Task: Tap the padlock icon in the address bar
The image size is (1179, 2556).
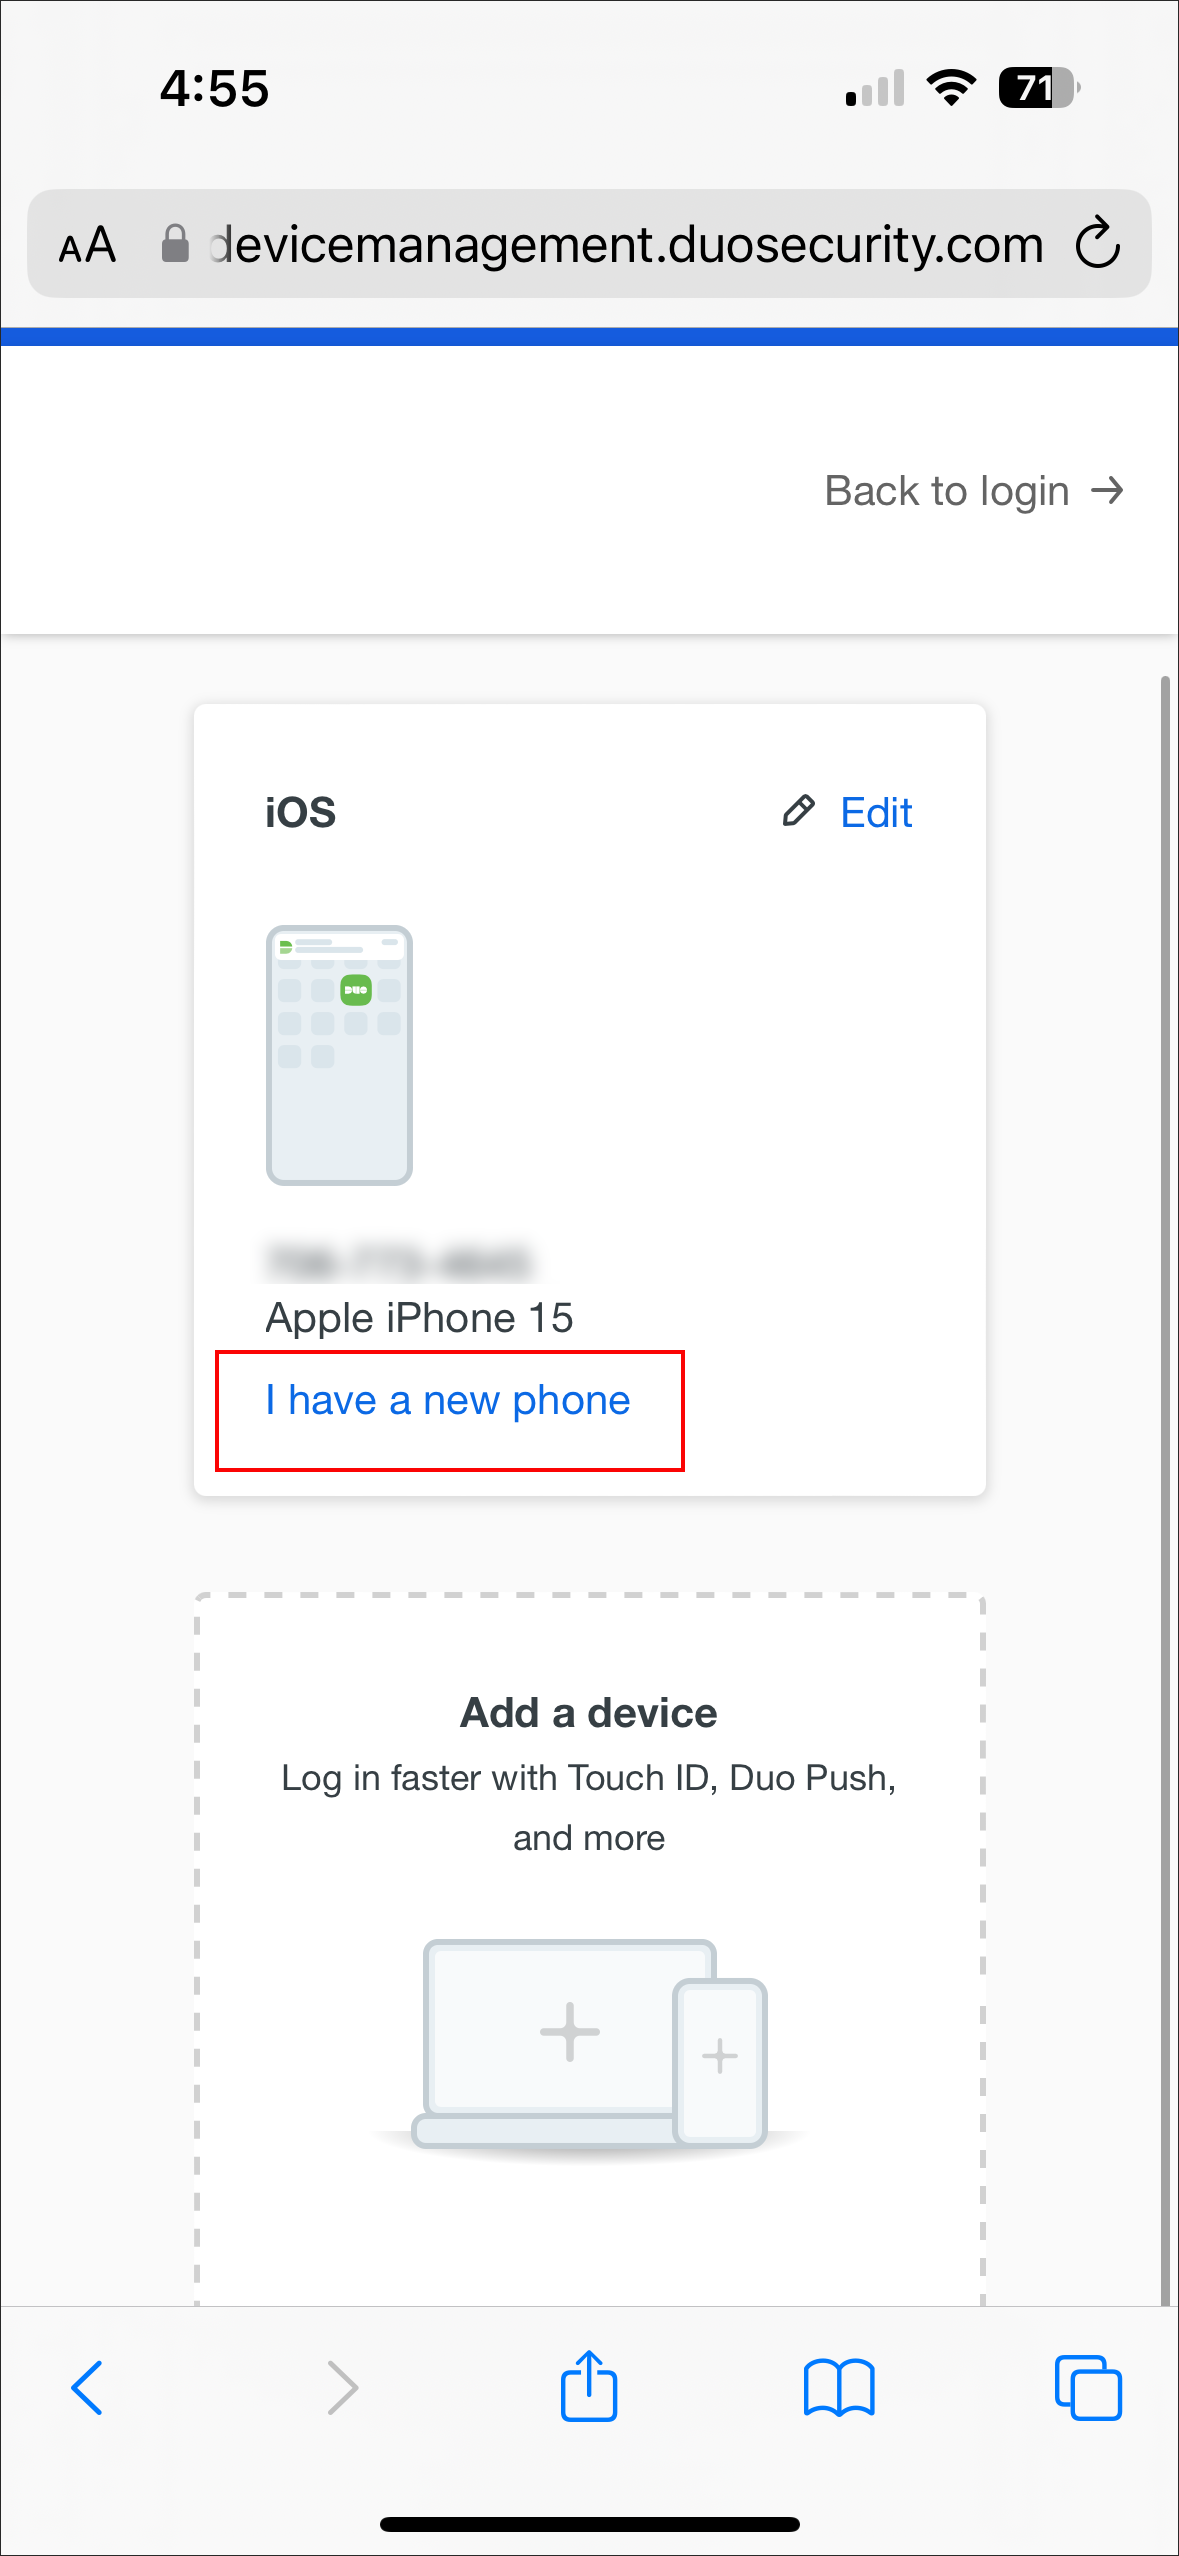Action: pos(176,243)
